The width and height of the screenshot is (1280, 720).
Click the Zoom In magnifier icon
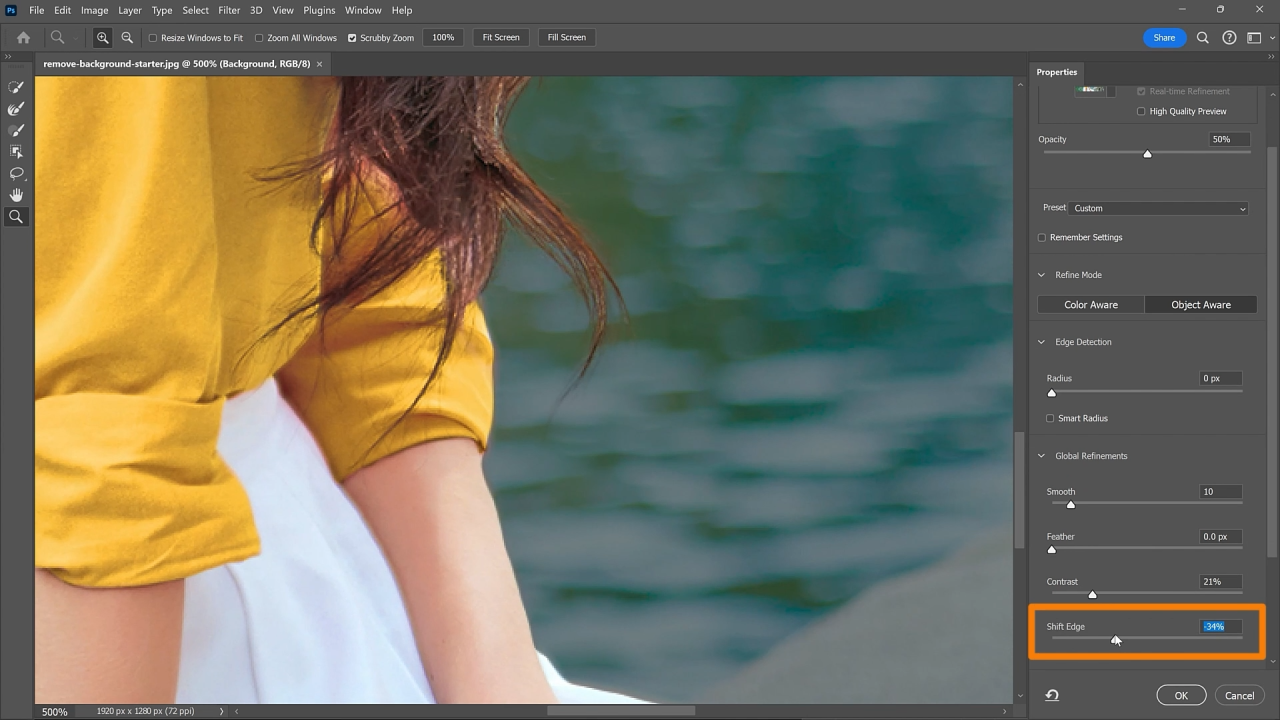[x=102, y=38]
